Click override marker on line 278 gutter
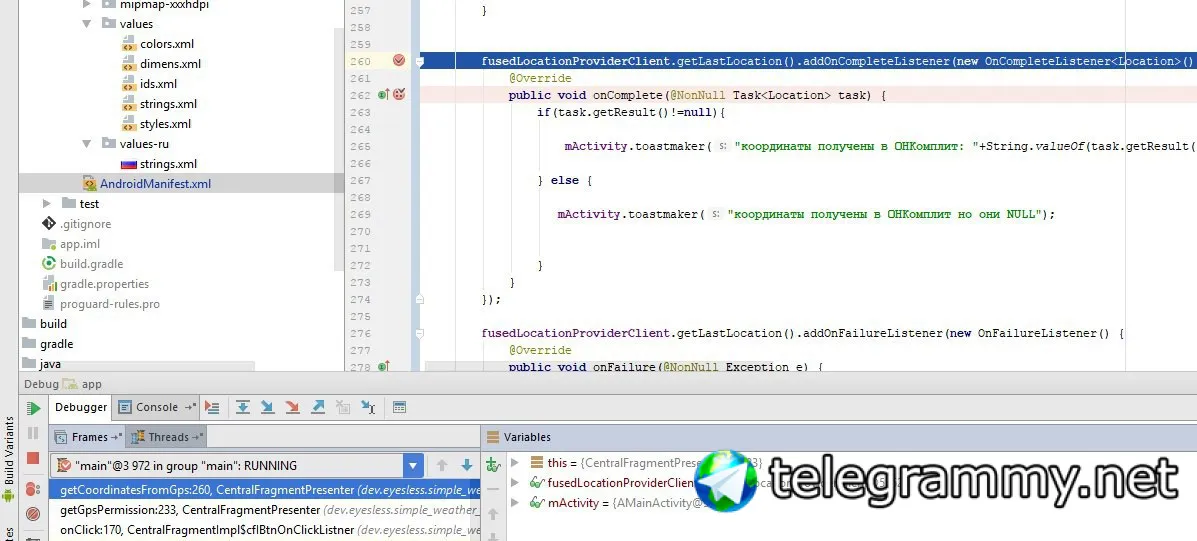The width and height of the screenshot is (1197, 541). tap(383, 367)
